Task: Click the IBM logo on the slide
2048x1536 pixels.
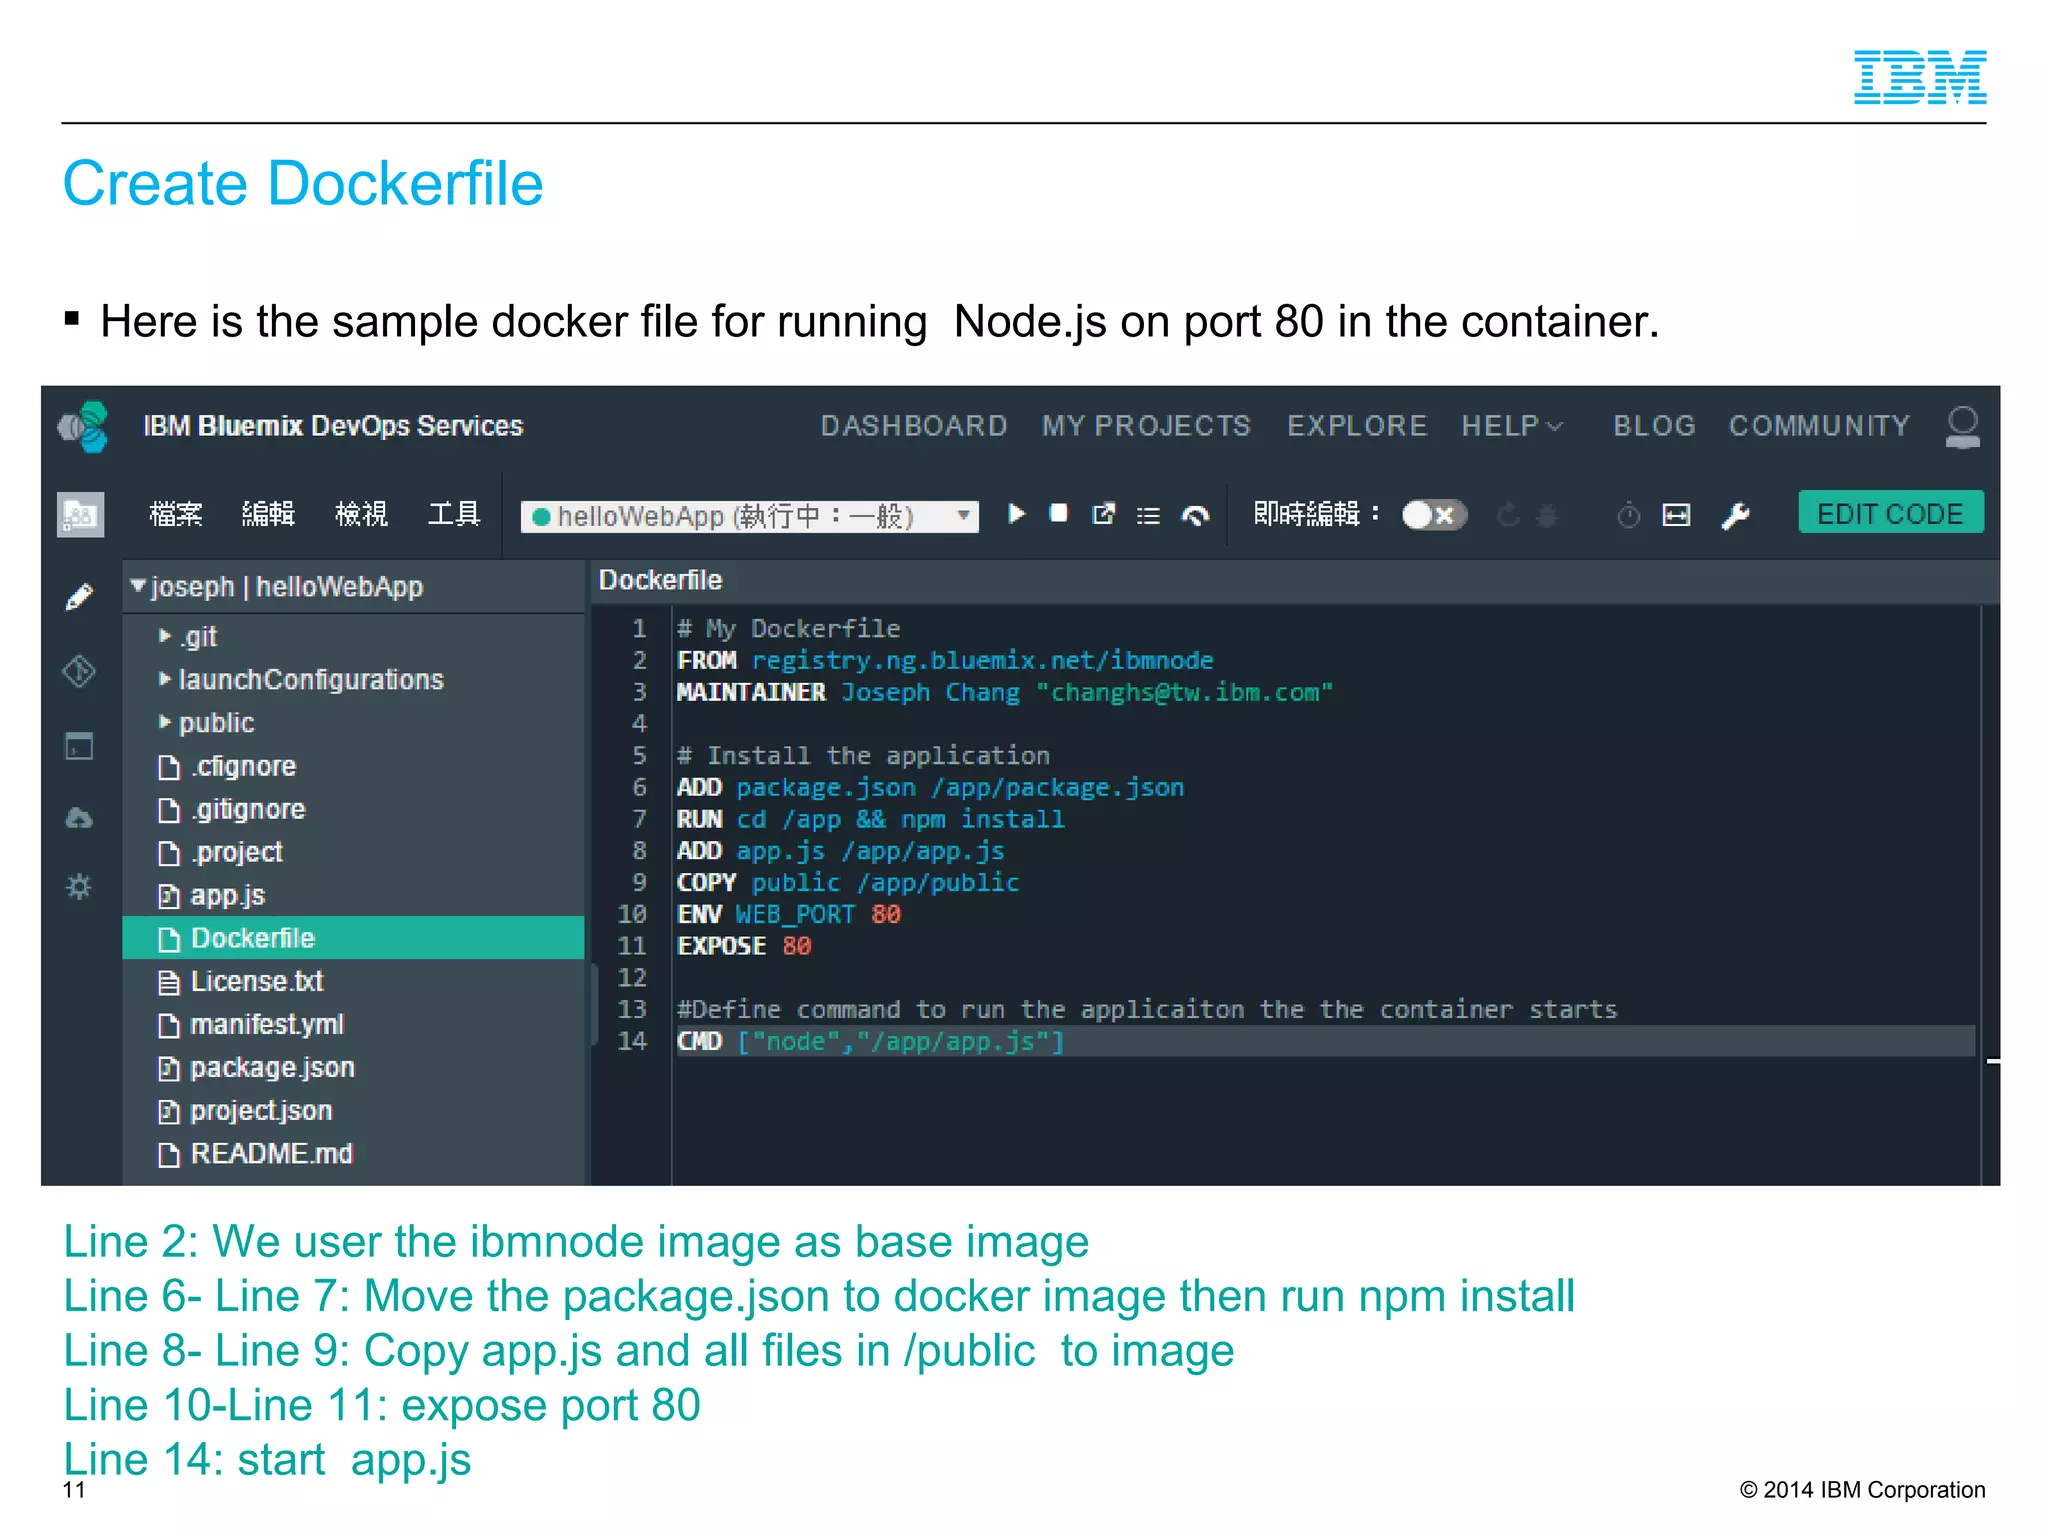Action: pyautogui.click(x=1920, y=77)
